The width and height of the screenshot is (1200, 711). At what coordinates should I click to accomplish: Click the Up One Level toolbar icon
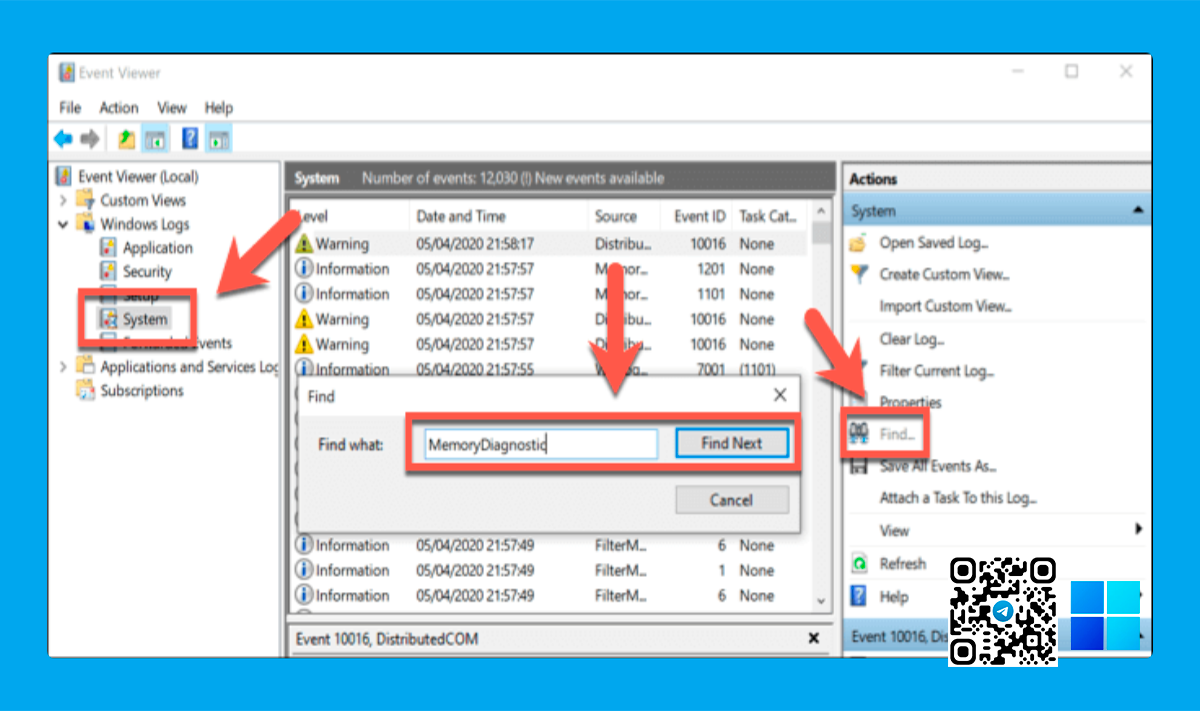(127, 138)
